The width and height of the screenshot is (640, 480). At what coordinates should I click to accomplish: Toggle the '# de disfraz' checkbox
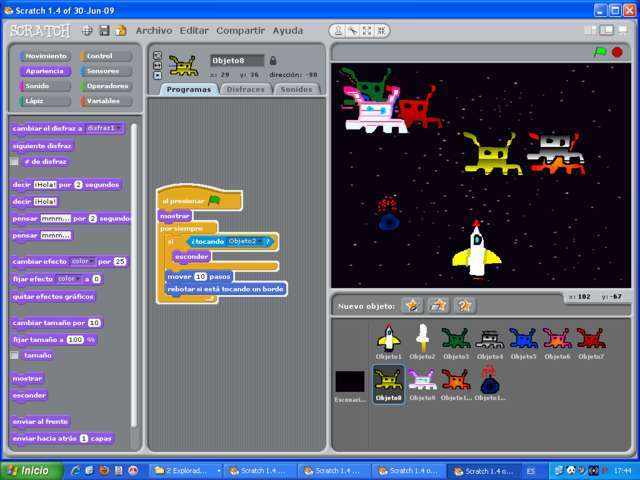pos(14,161)
